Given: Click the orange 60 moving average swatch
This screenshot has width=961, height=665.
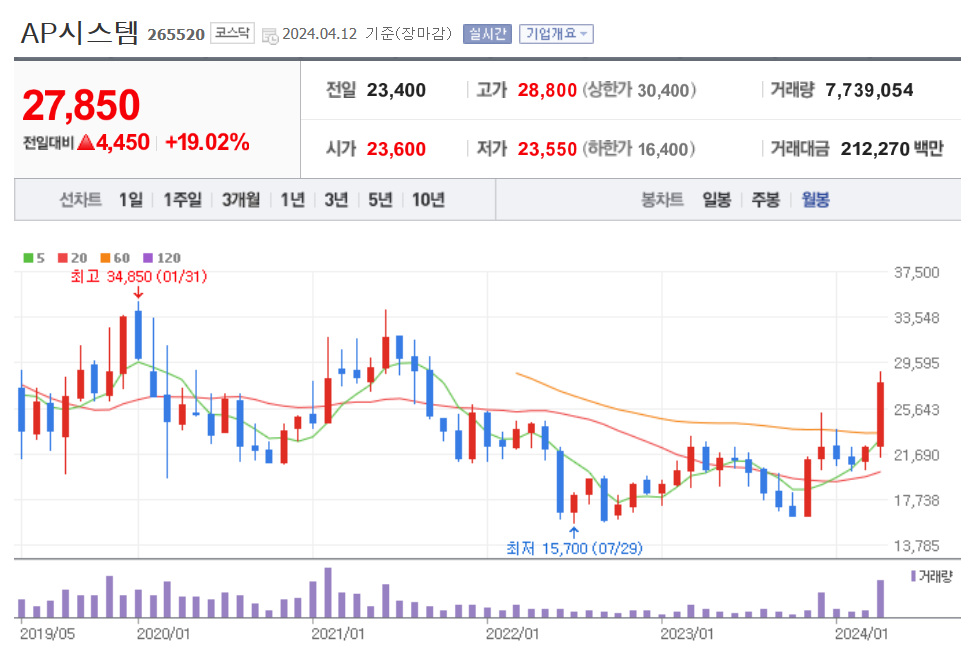Looking at the screenshot, I should pos(105,258).
